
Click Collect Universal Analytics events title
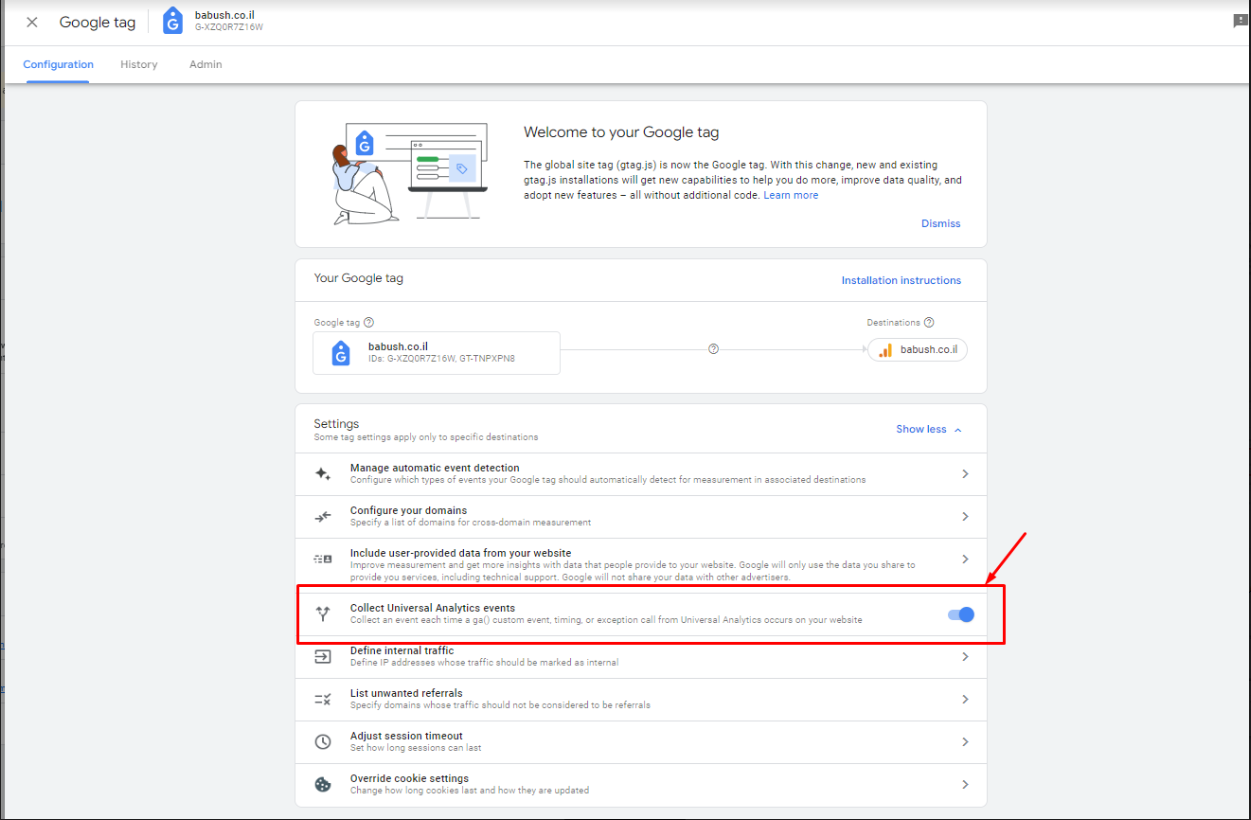click(x=432, y=608)
